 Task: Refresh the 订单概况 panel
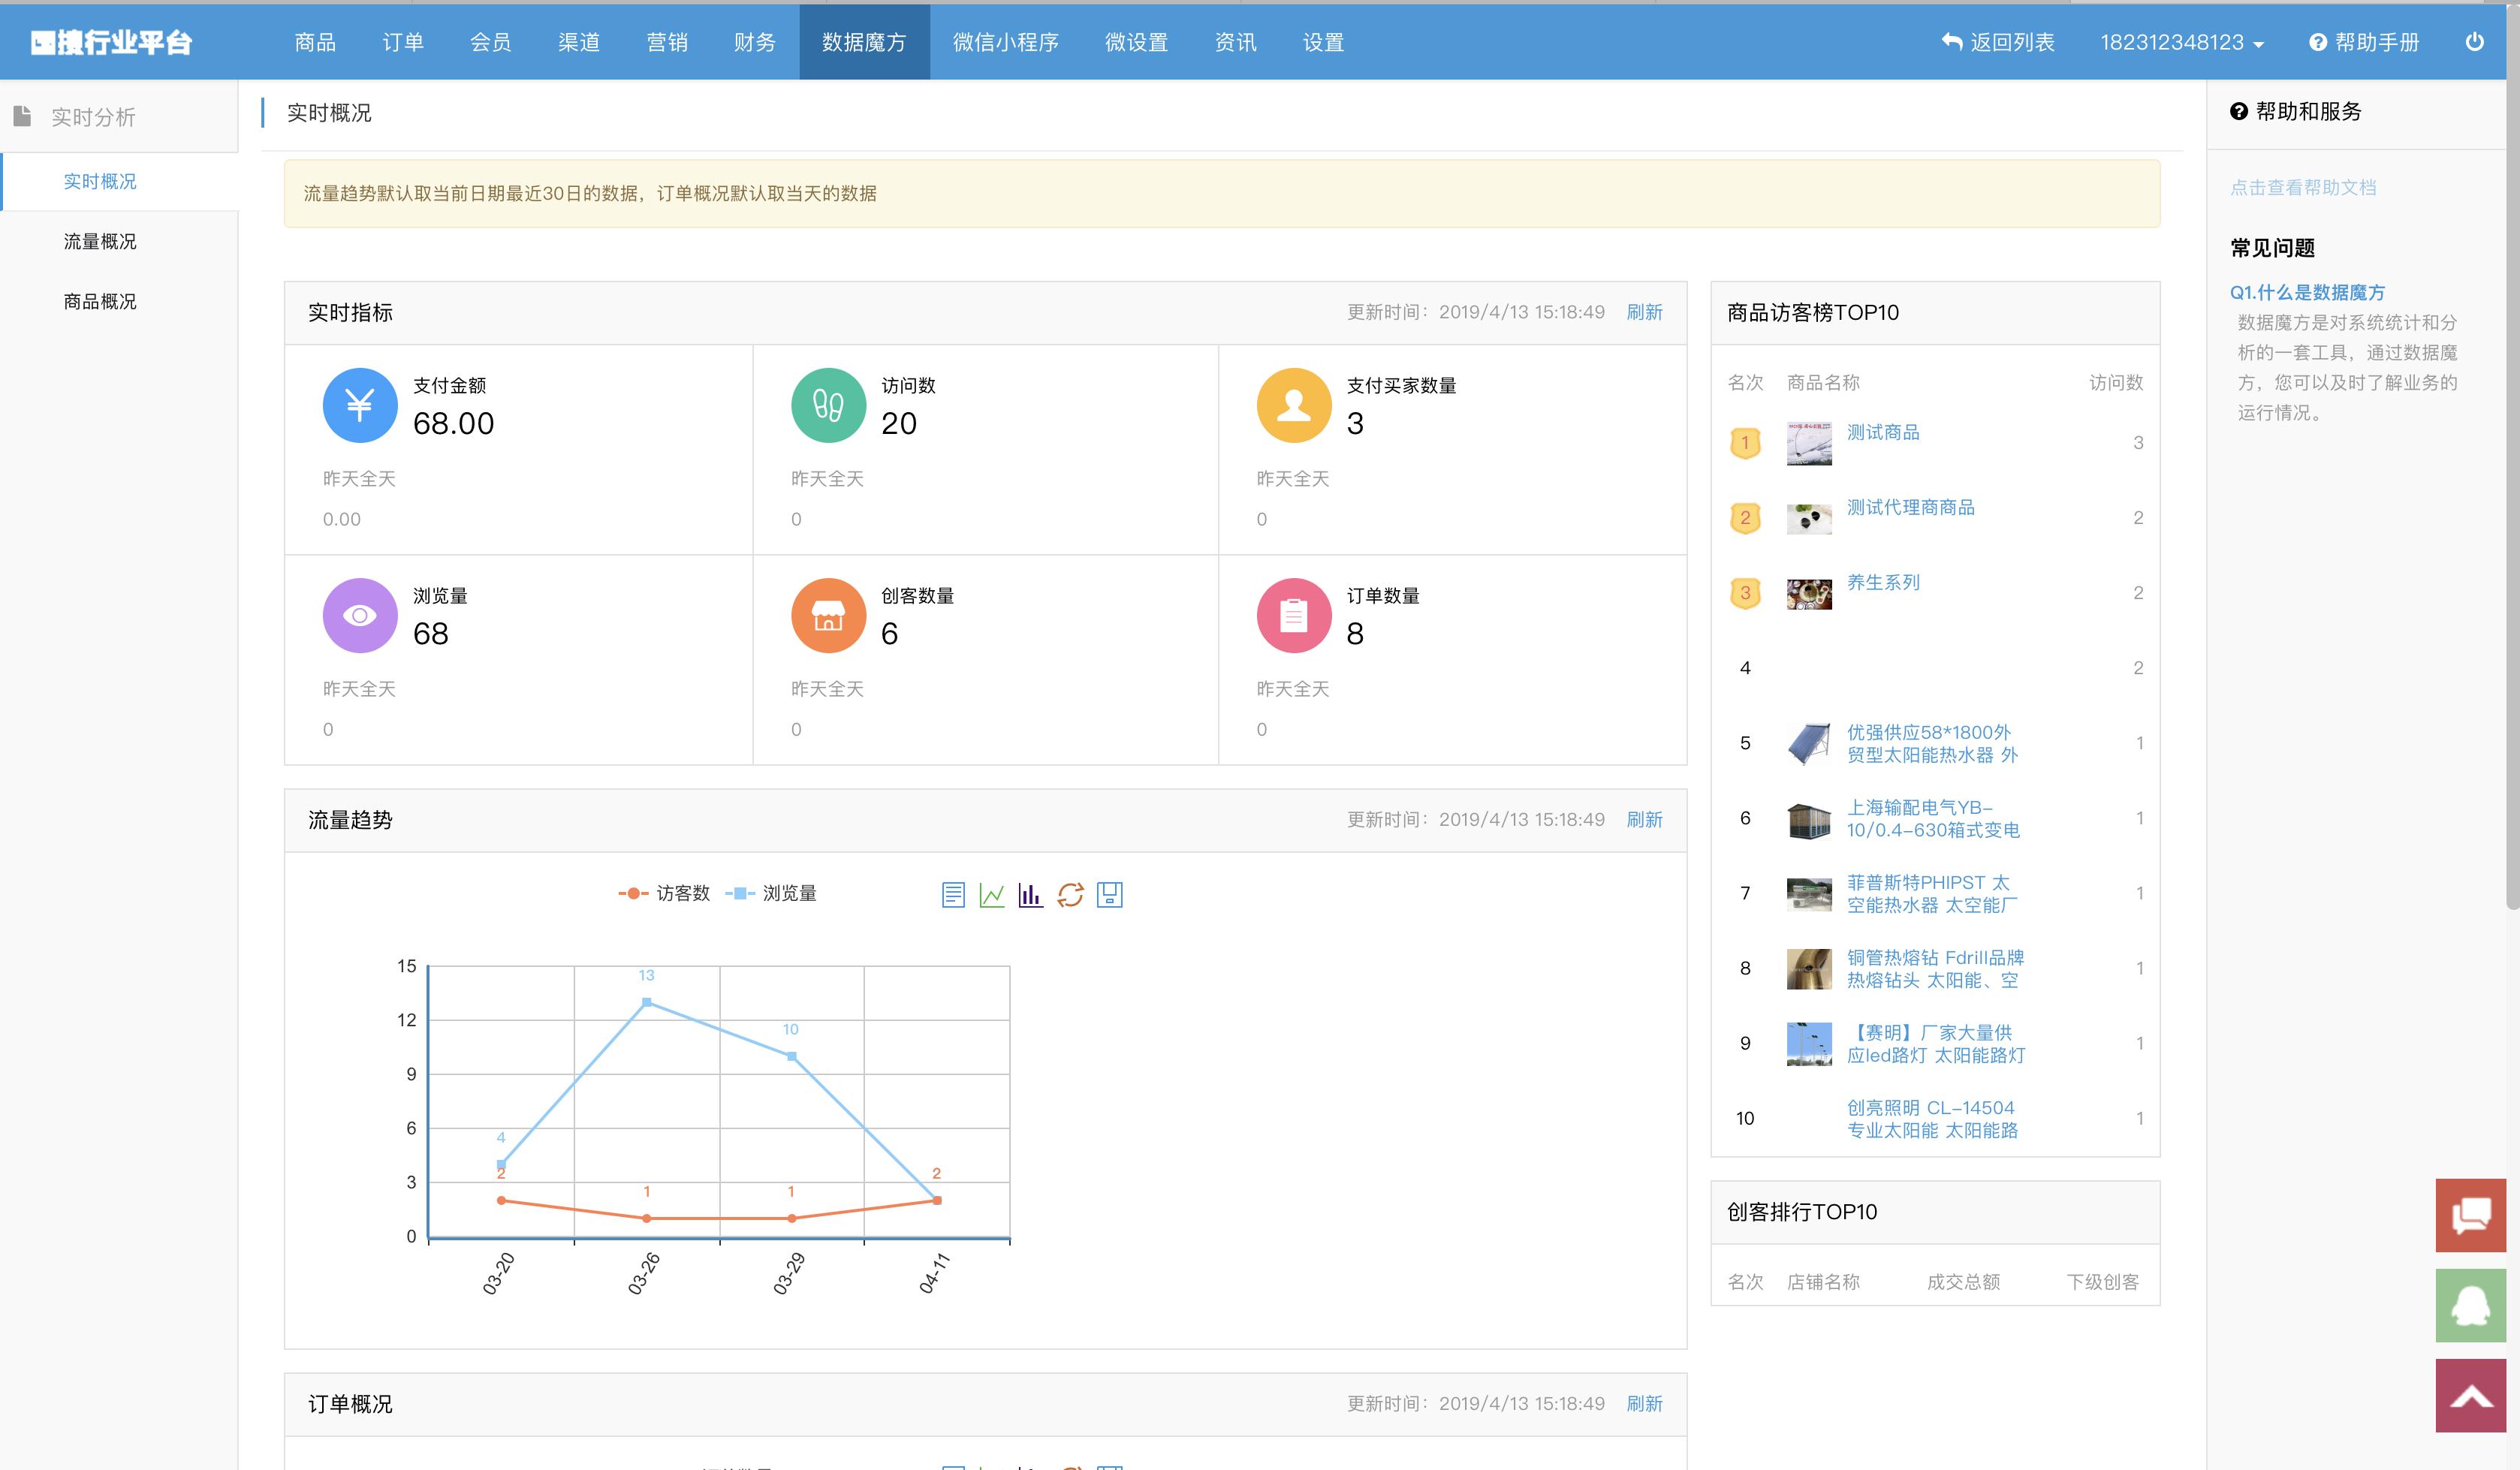click(x=1644, y=1403)
